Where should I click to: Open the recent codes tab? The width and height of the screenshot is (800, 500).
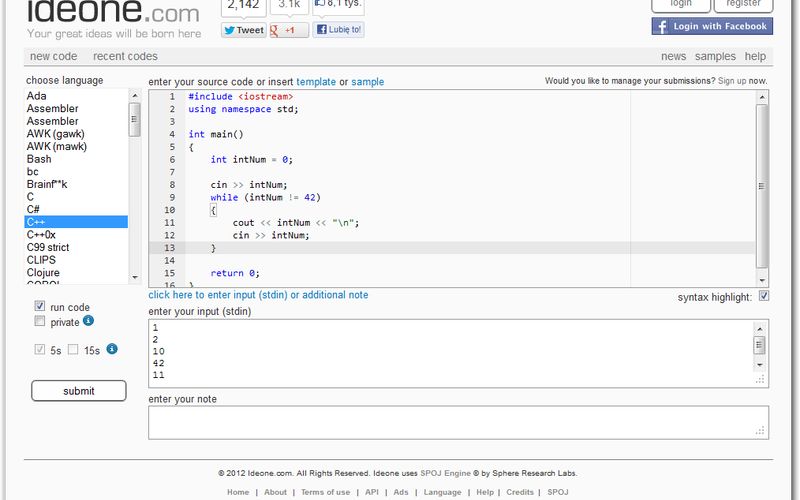click(x=125, y=57)
